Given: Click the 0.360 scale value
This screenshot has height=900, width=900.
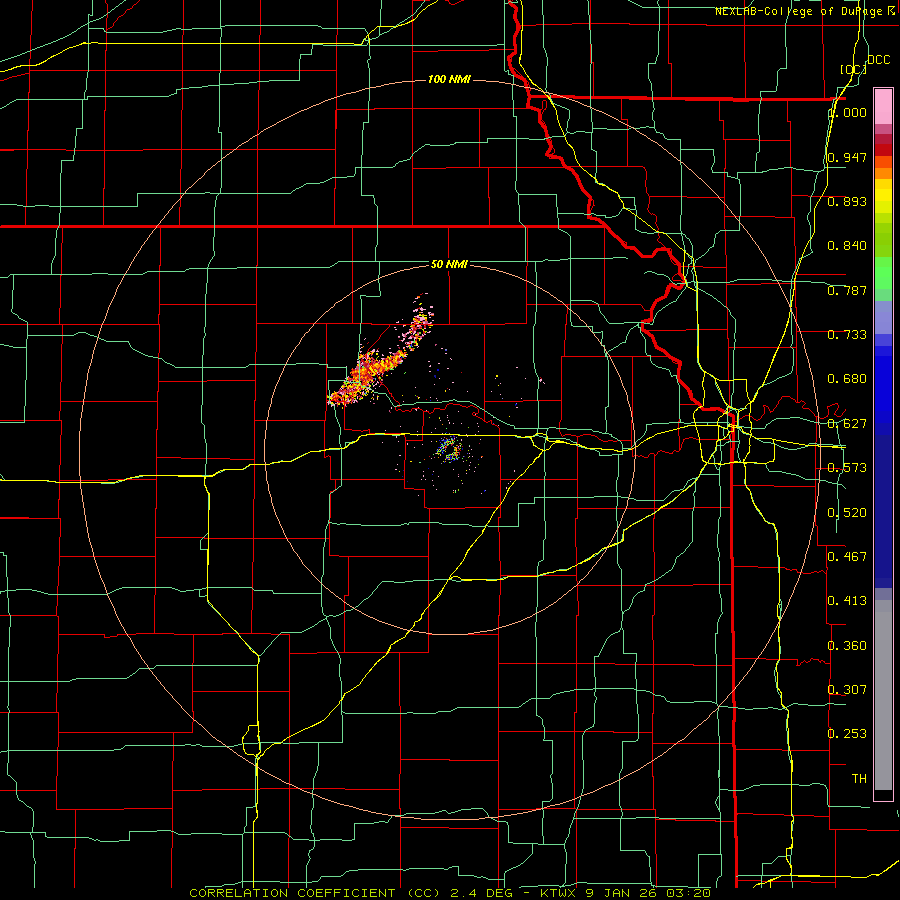Looking at the screenshot, I should [x=847, y=646].
